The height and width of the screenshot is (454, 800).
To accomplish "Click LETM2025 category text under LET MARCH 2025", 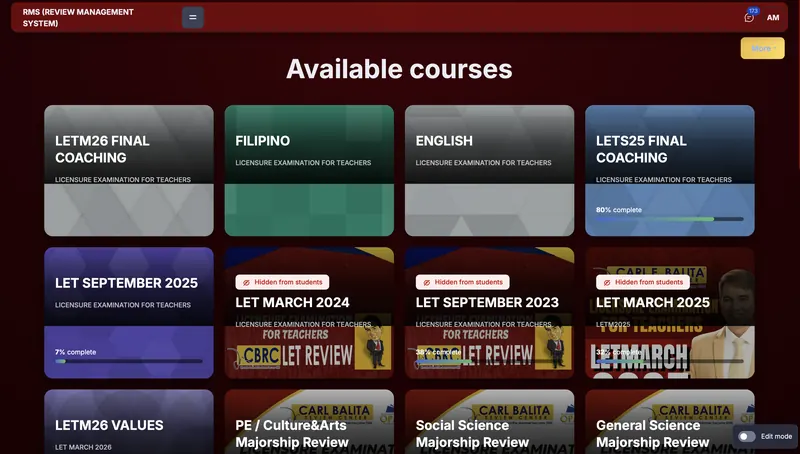I will pyautogui.click(x=613, y=324).
